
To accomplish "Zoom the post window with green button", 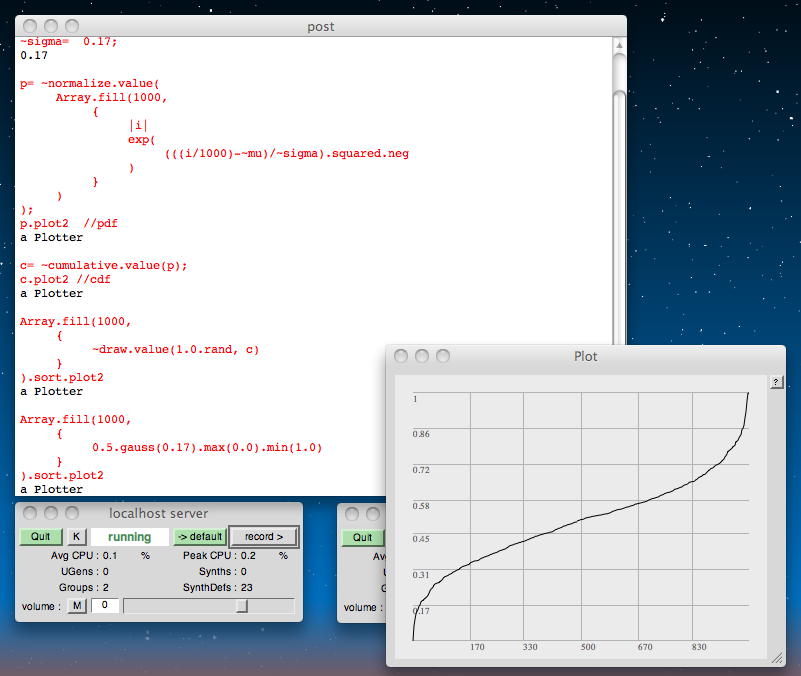I will coord(73,26).
